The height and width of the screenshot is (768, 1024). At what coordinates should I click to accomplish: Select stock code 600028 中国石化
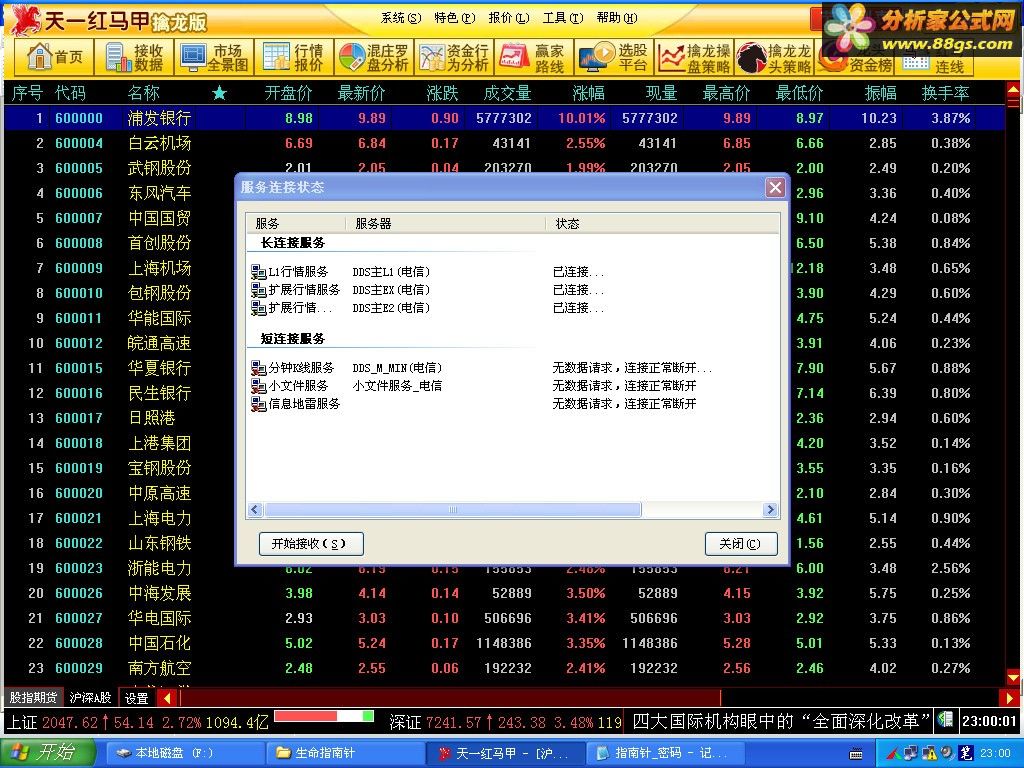click(x=504, y=643)
